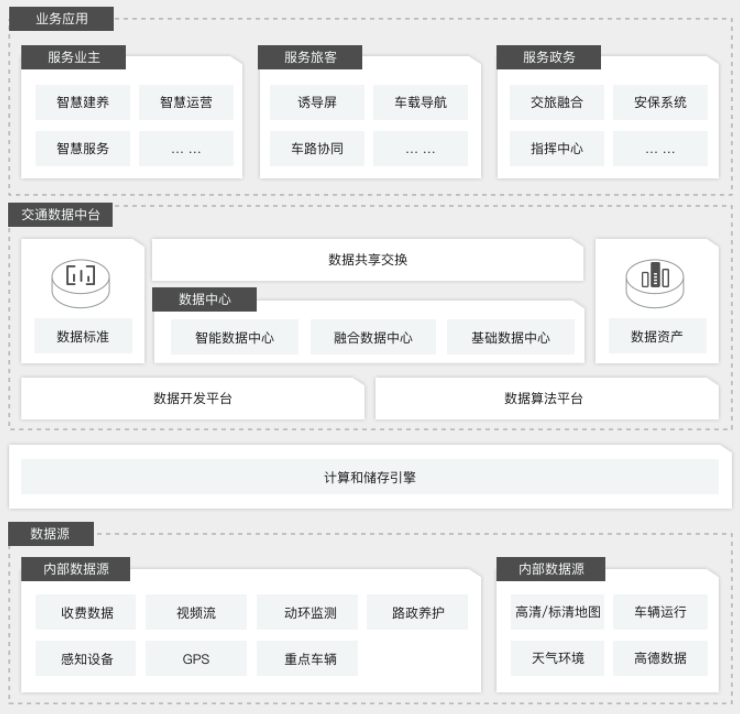Open the 基础数据中心 box
This screenshot has height=714, width=740.
pos(511,337)
